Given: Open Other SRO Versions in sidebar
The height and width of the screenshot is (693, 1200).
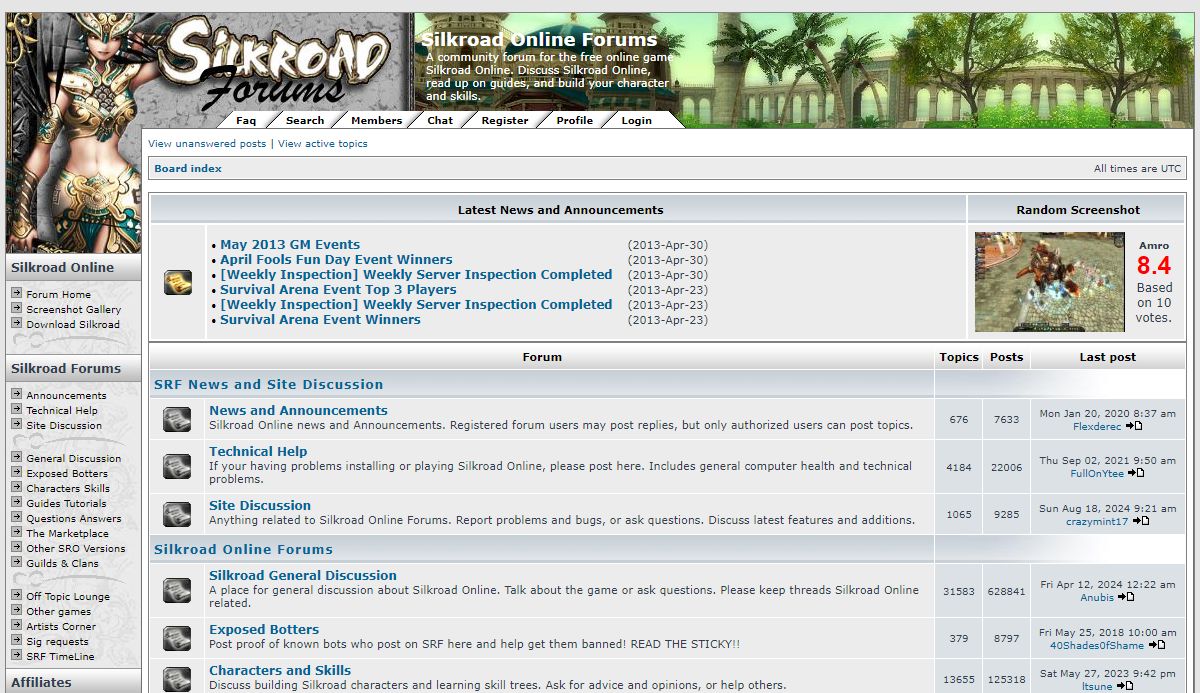Looking at the screenshot, I should tap(76, 548).
